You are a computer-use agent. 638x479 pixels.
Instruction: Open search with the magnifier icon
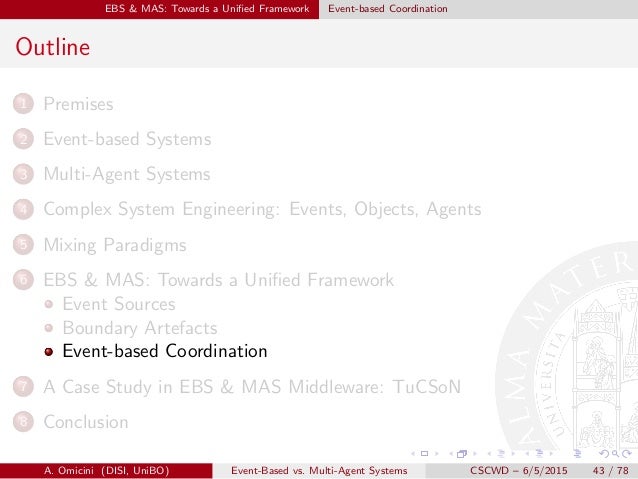[x=616, y=454]
